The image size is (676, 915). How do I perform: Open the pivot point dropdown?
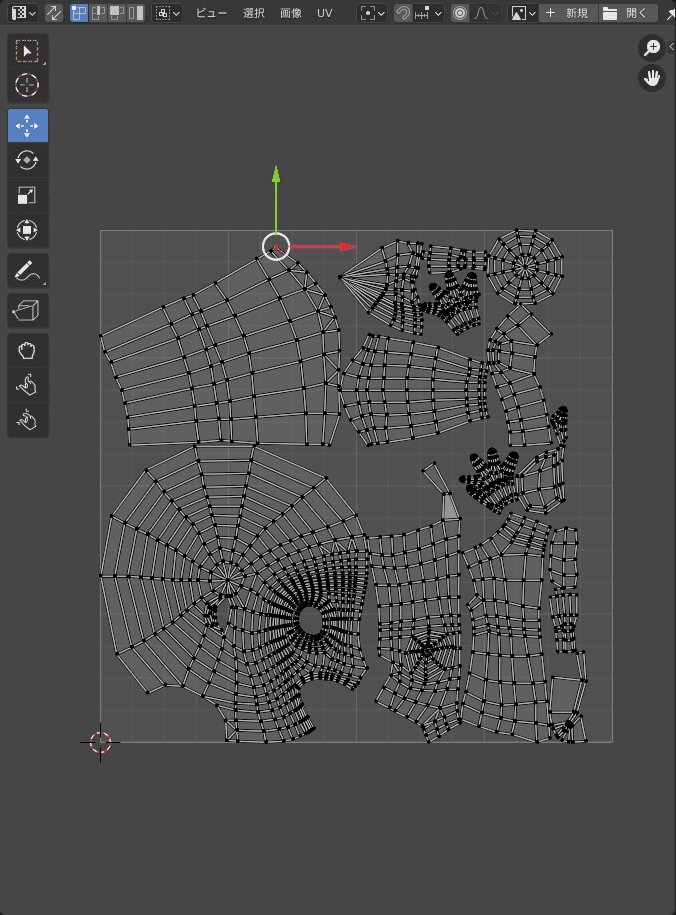tap(372, 13)
